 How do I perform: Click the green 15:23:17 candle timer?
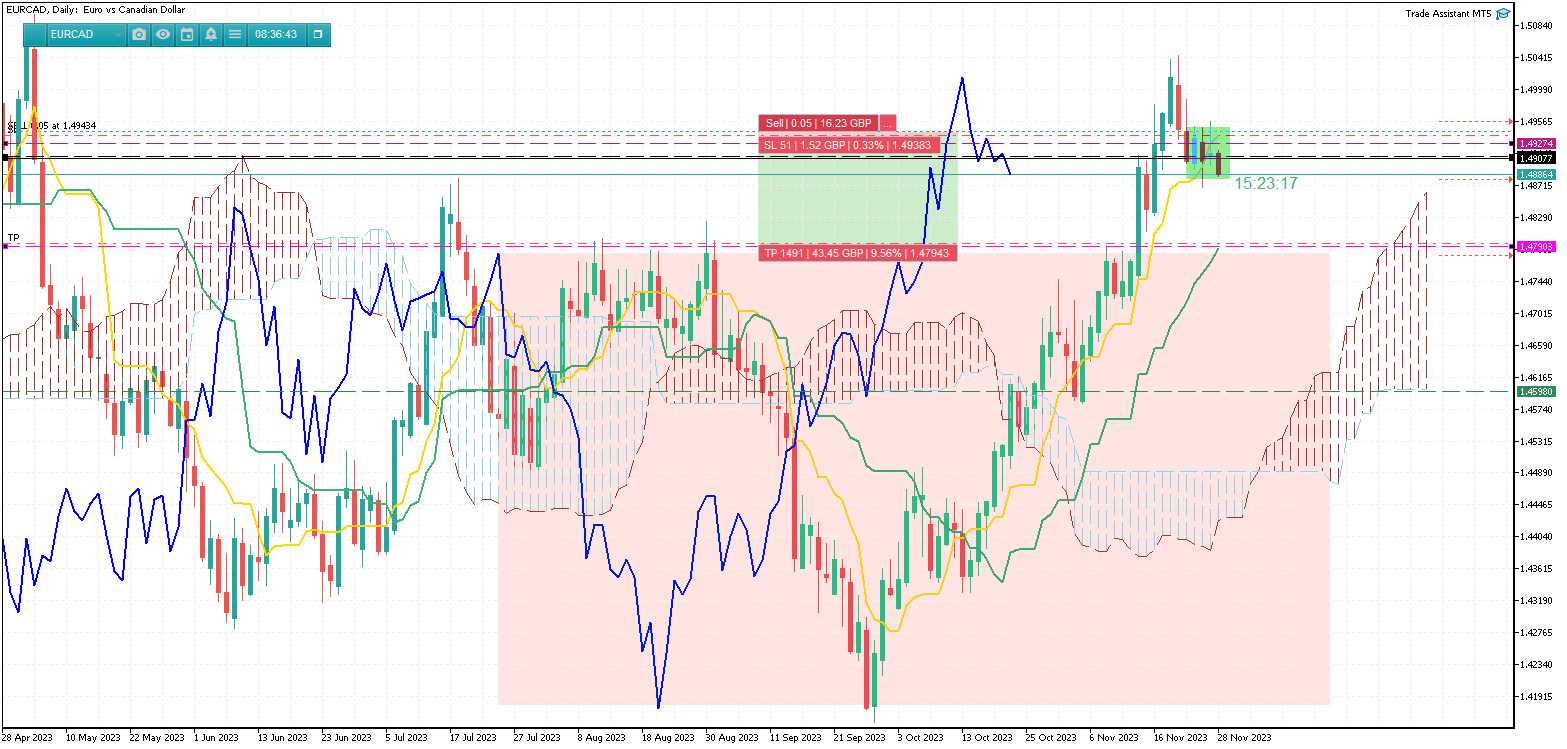[1266, 184]
